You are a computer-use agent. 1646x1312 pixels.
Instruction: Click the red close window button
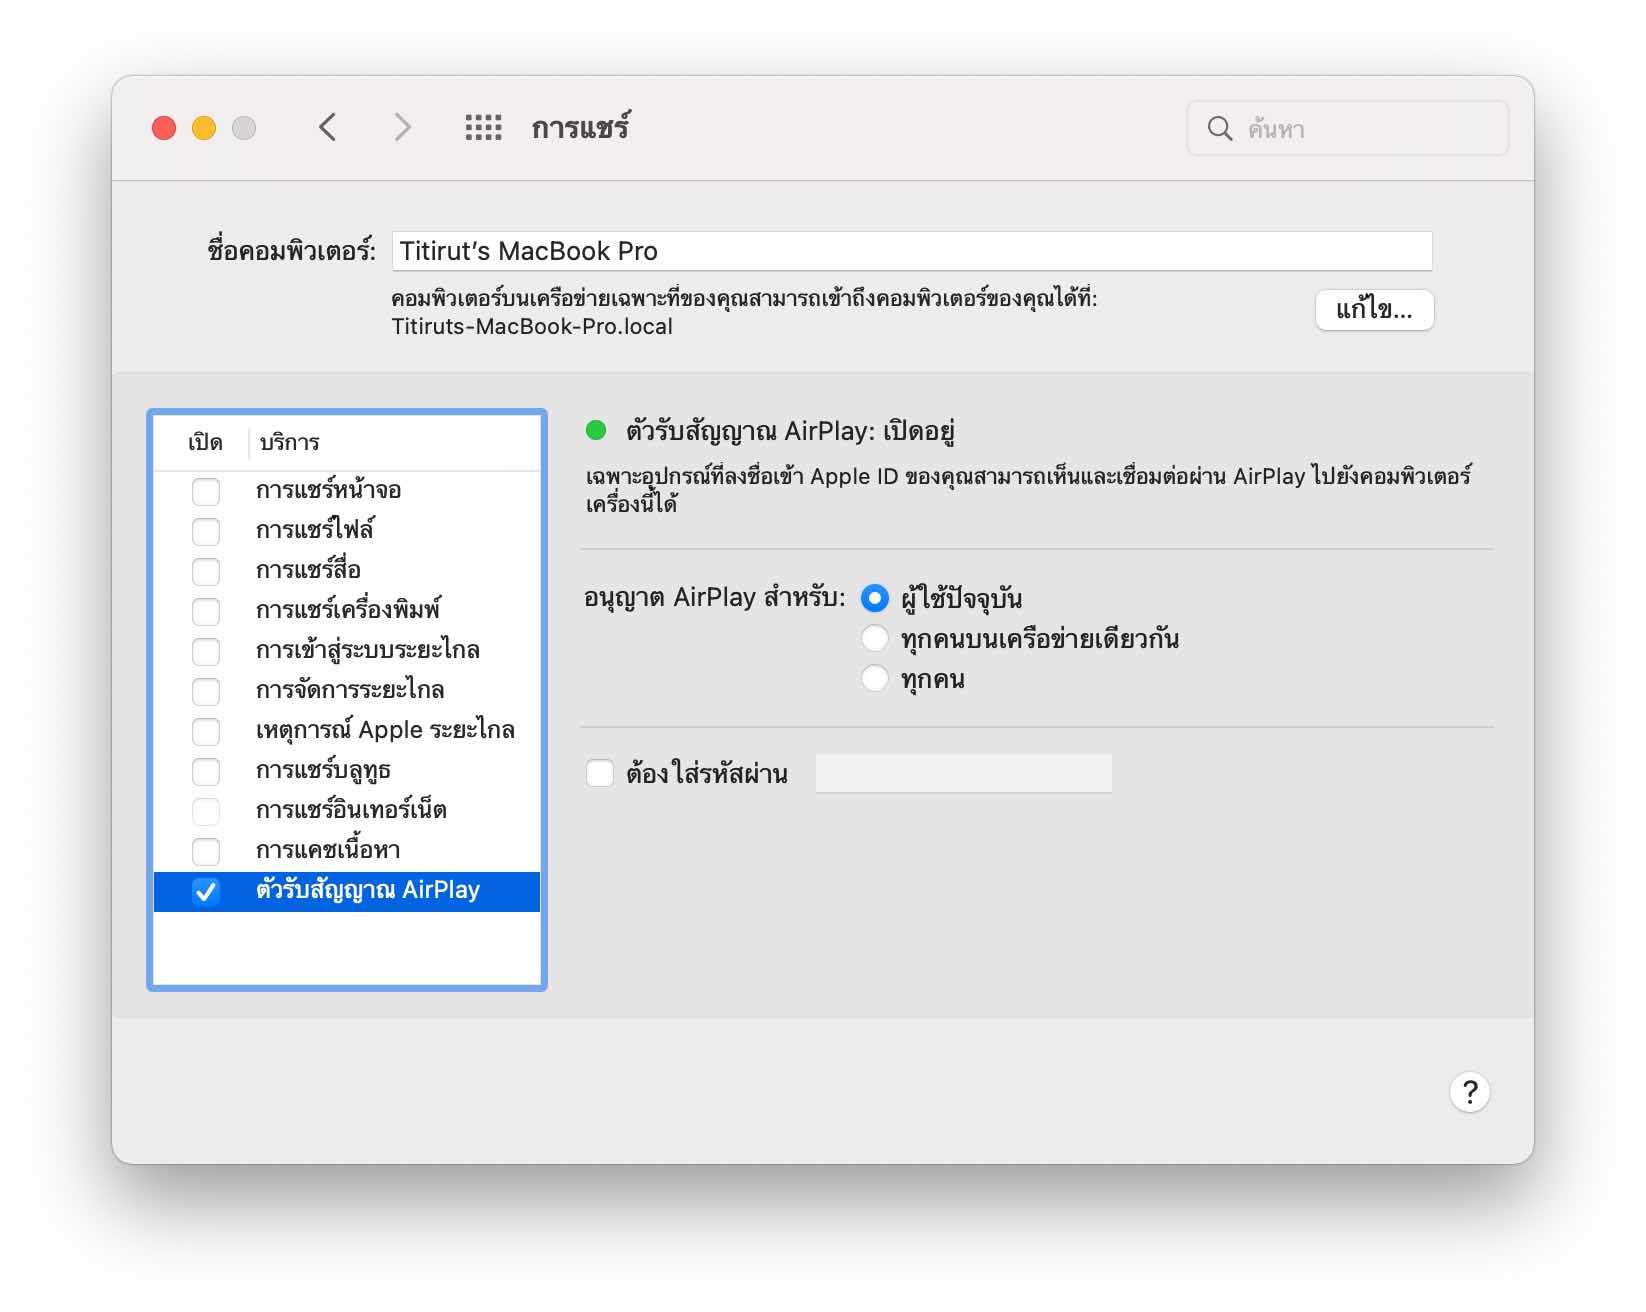(x=164, y=128)
